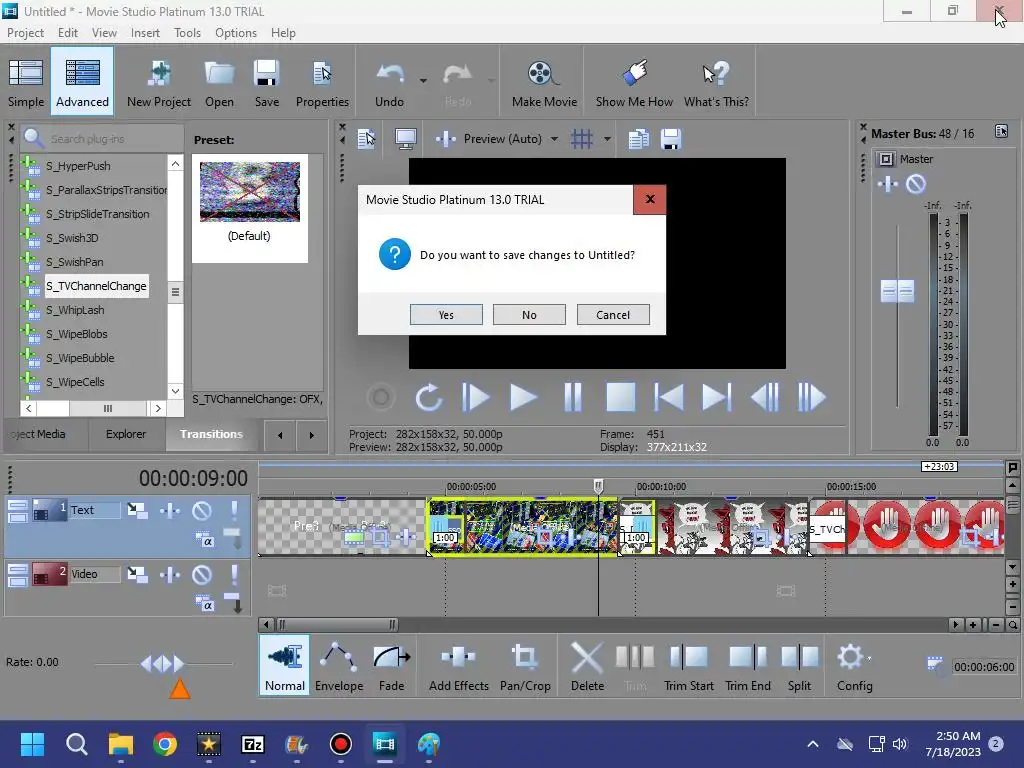Viewport: 1024px width, 768px height.
Task: Click Trim Start icon
Action: pos(688,666)
